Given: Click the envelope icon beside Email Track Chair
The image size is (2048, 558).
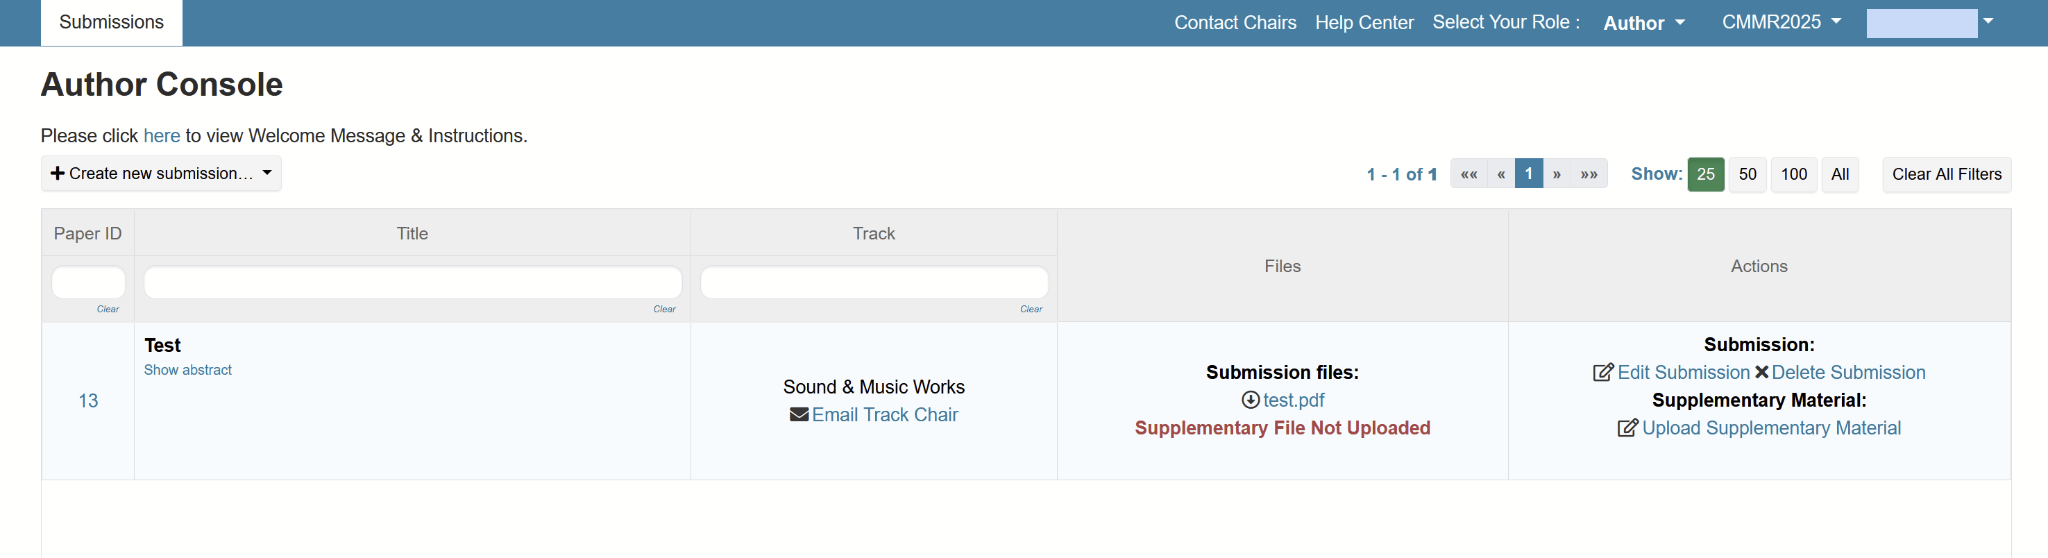Looking at the screenshot, I should 799,414.
